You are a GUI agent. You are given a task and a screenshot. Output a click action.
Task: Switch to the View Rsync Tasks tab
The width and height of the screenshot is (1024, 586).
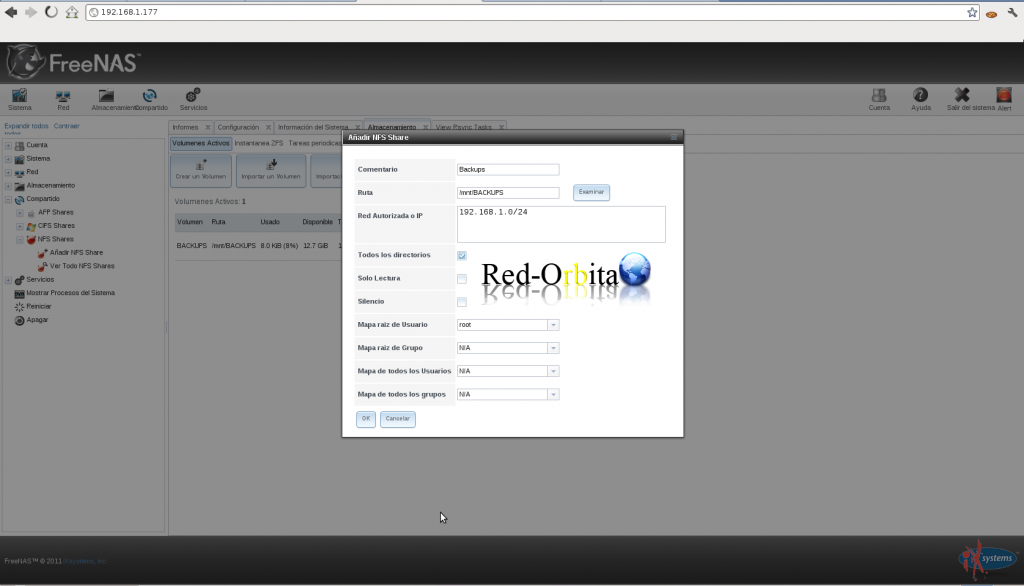click(x=464, y=127)
